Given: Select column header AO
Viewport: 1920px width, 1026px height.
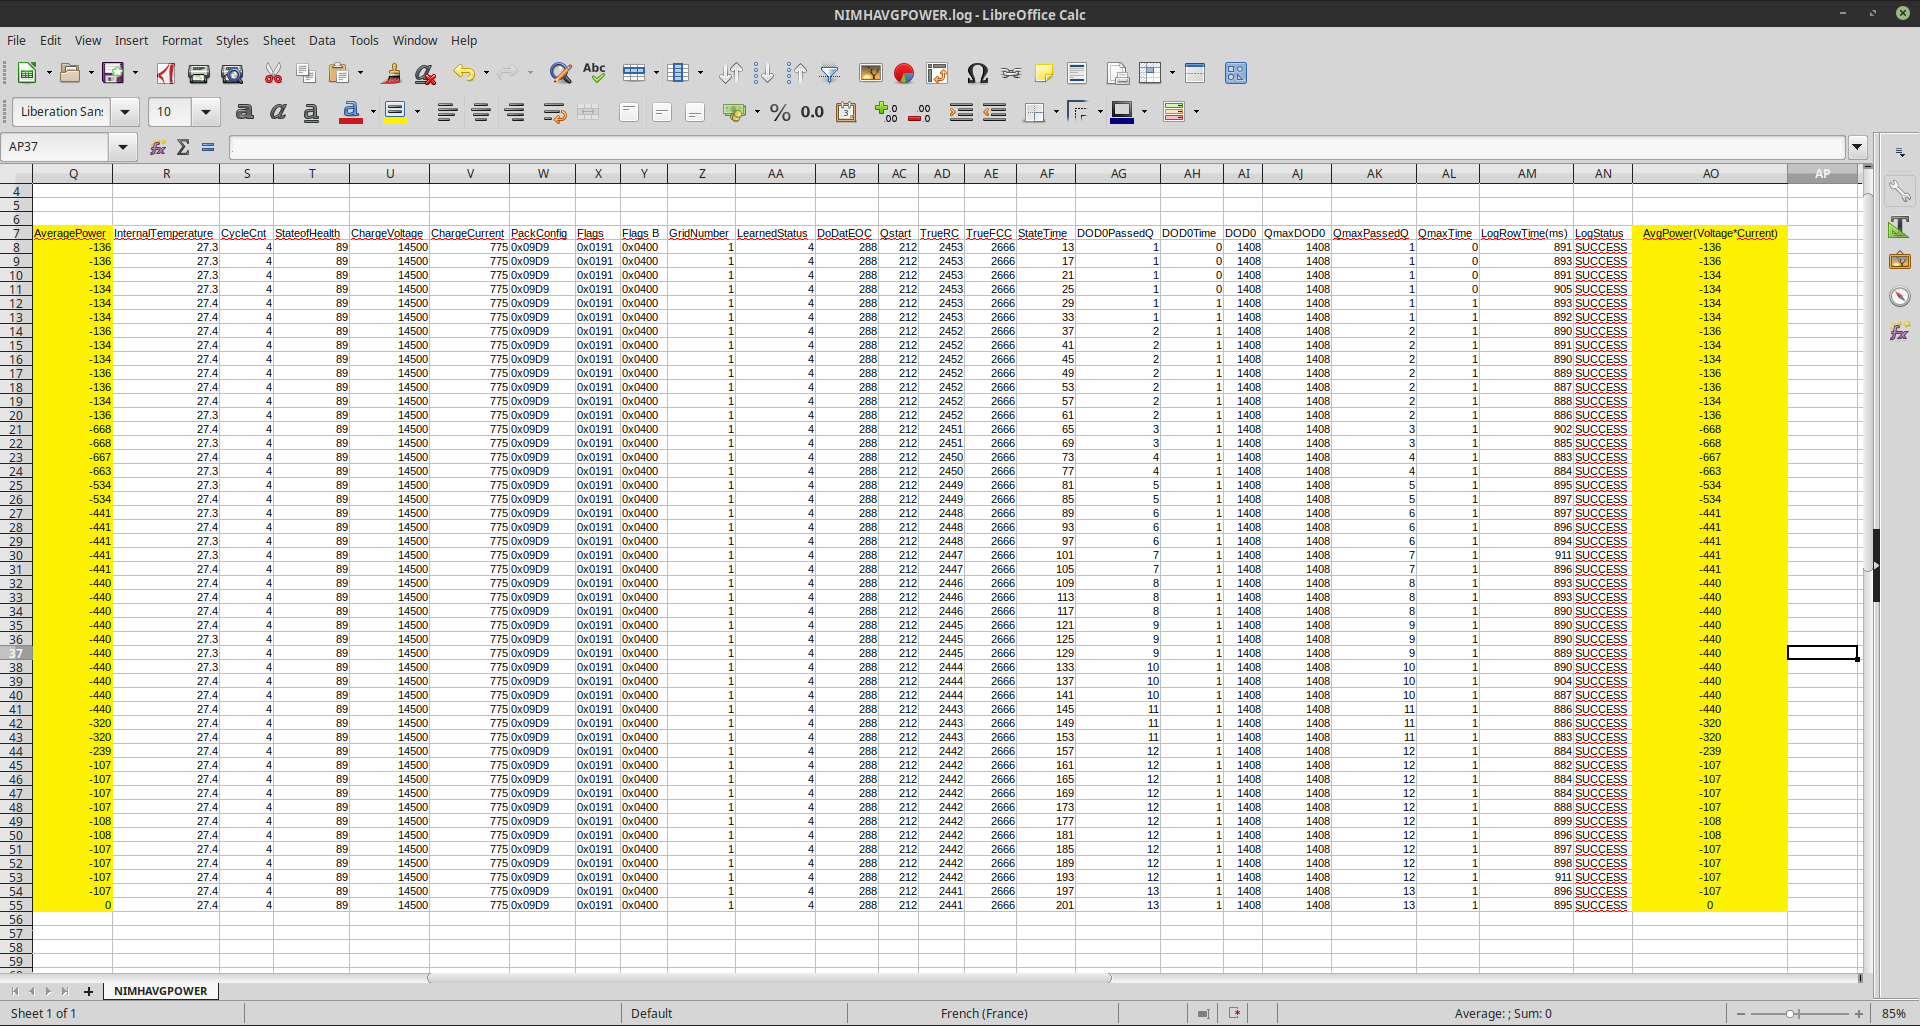Looking at the screenshot, I should coord(1710,174).
